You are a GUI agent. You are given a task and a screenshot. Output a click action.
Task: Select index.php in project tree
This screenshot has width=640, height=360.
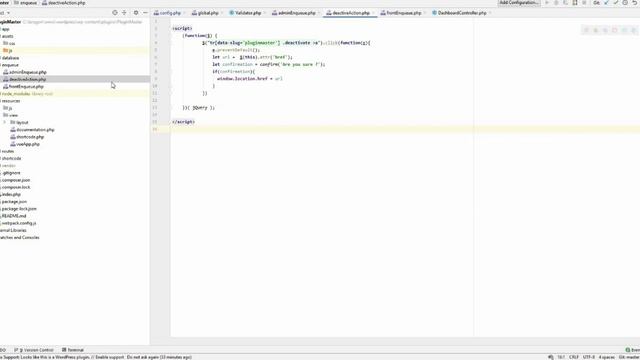11,195
